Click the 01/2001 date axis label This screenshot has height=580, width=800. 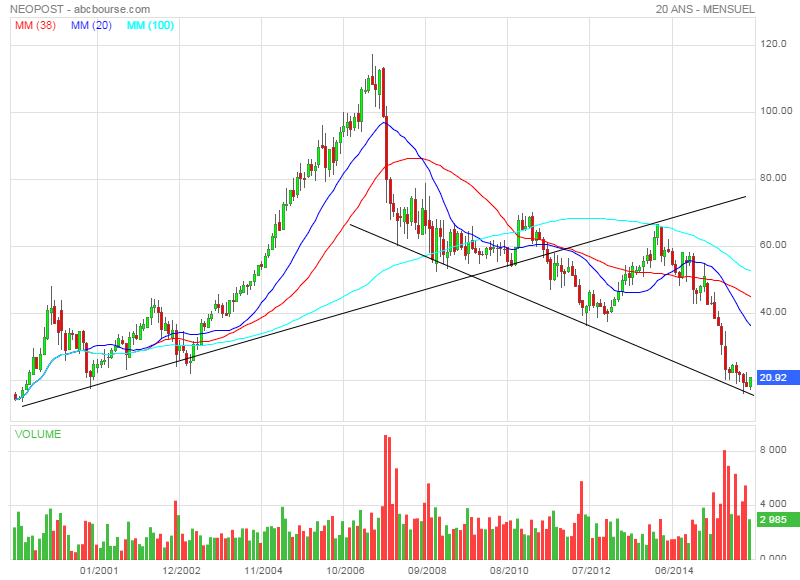pos(99,570)
